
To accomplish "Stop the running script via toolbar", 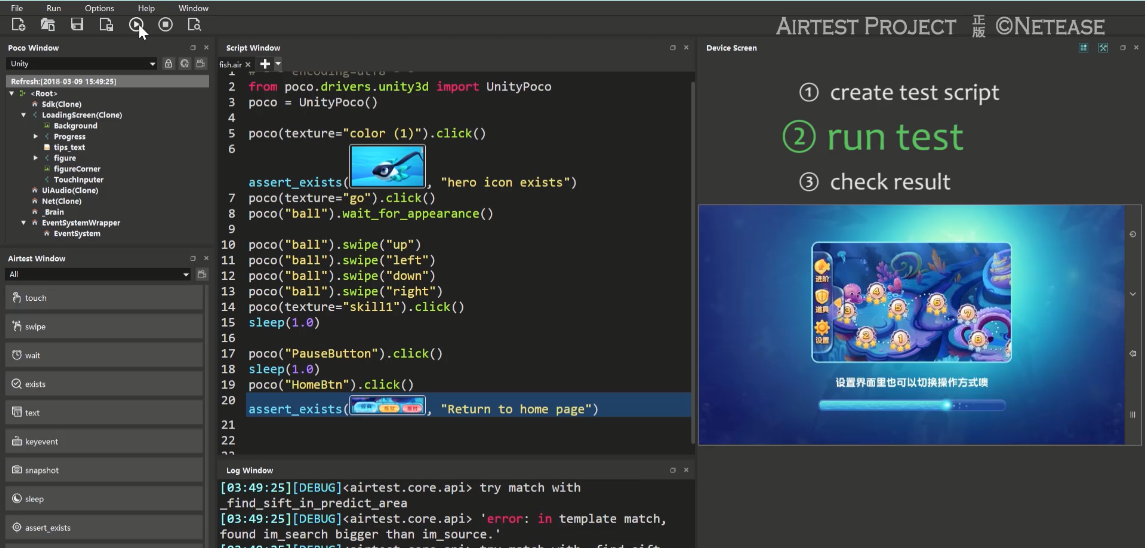I will tap(166, 25).
